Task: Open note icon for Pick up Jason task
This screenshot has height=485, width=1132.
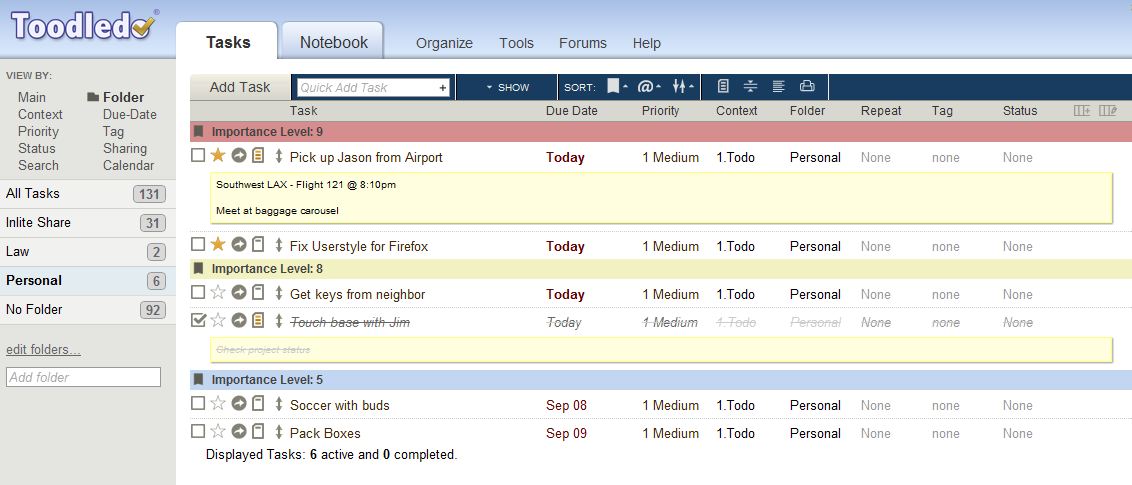Action: coord(258,156)
